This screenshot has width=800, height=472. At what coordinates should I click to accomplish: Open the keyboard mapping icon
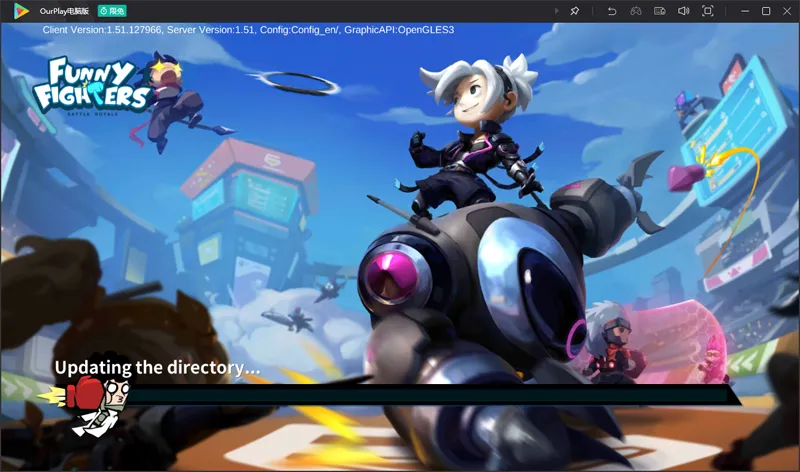tap(660, 11)
